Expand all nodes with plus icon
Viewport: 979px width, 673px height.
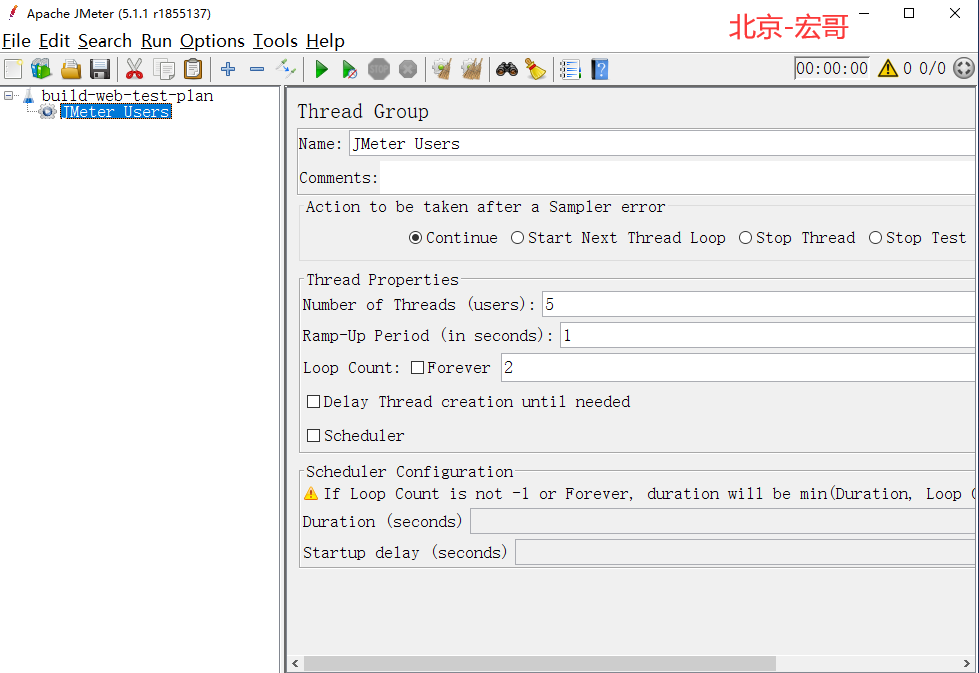(228, 69)
